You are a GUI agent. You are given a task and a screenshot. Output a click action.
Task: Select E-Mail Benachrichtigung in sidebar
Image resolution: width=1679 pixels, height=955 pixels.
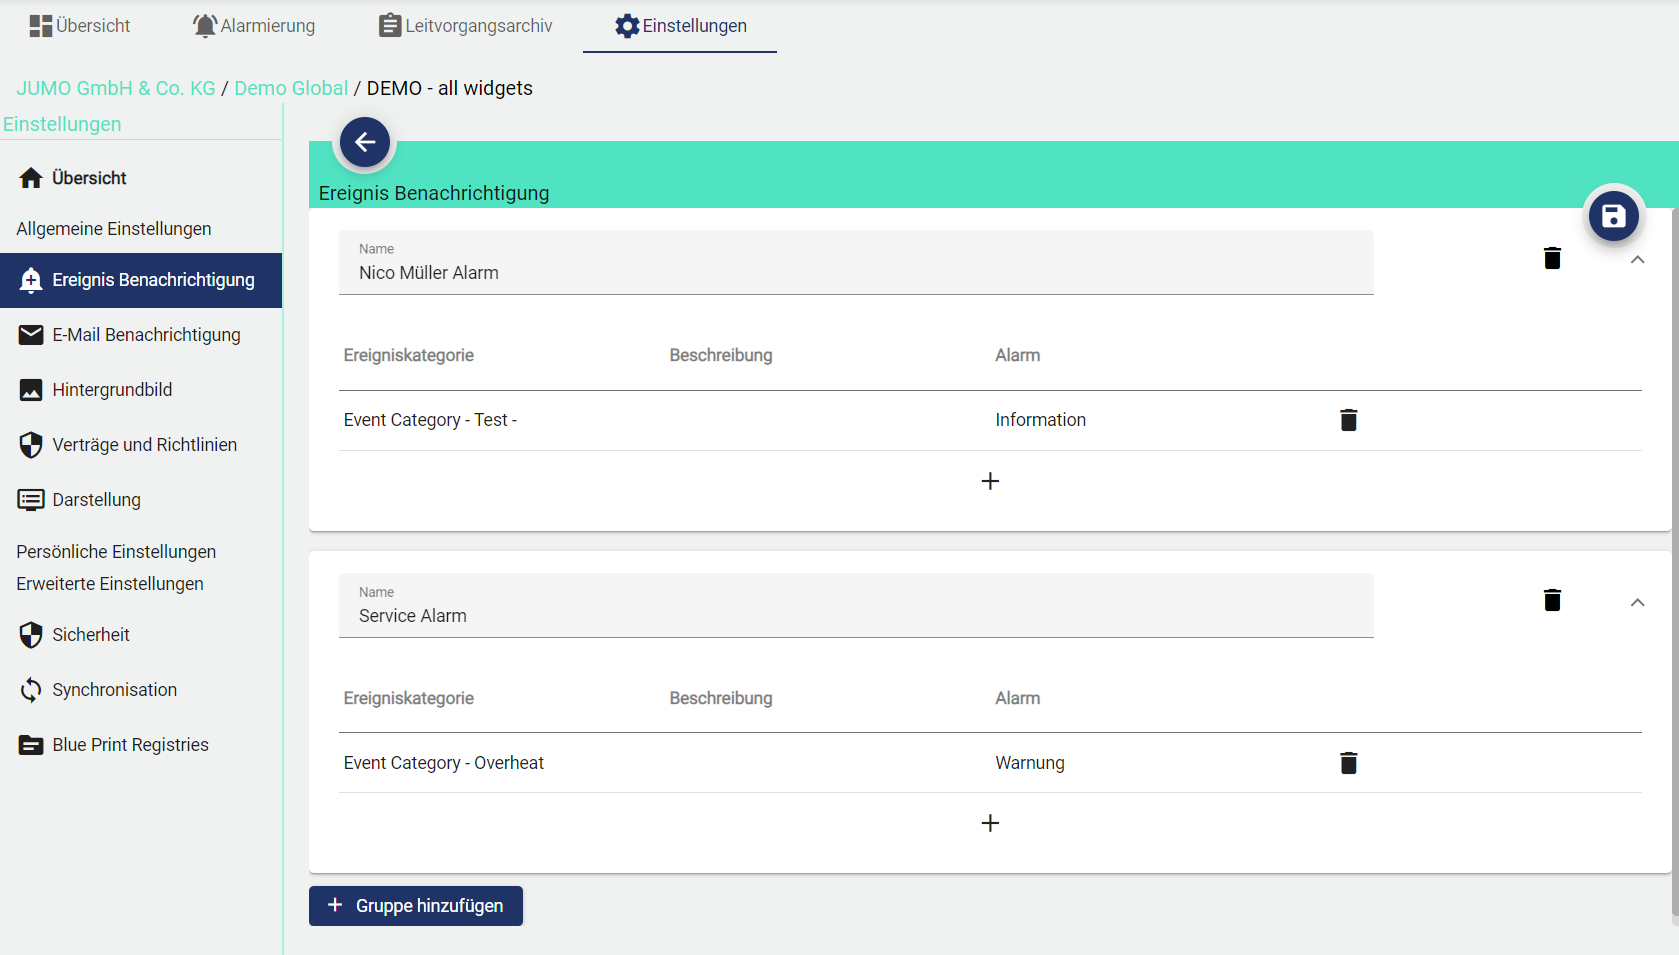click(x=146, y=335)
